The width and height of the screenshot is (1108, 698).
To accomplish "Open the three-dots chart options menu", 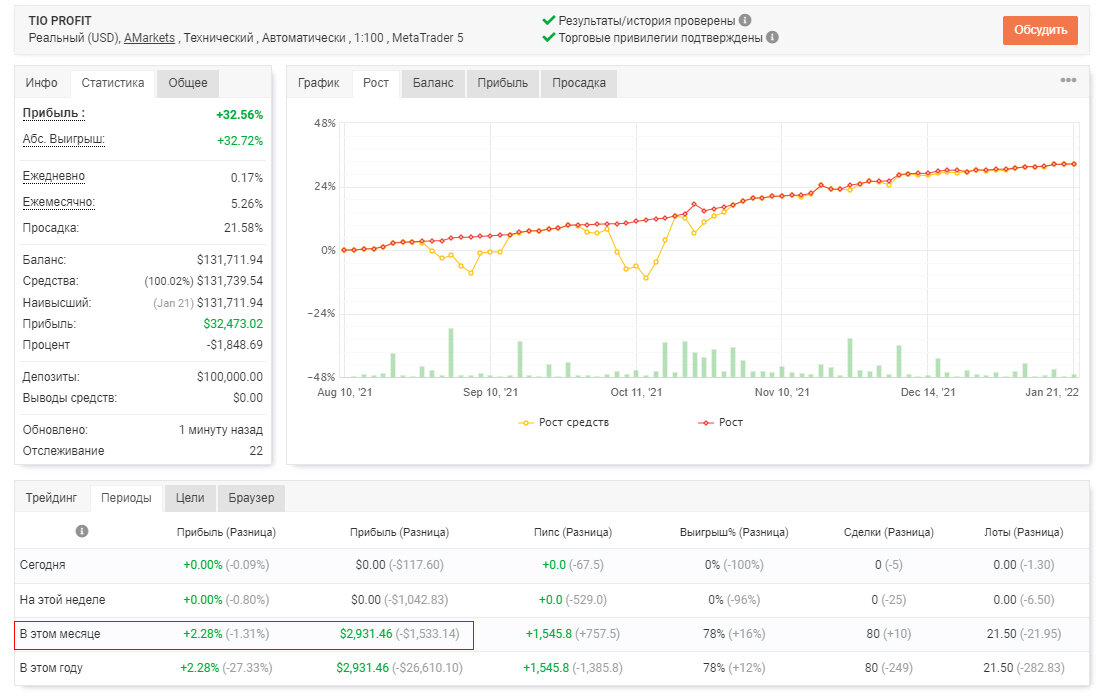I will [1068, 81].
